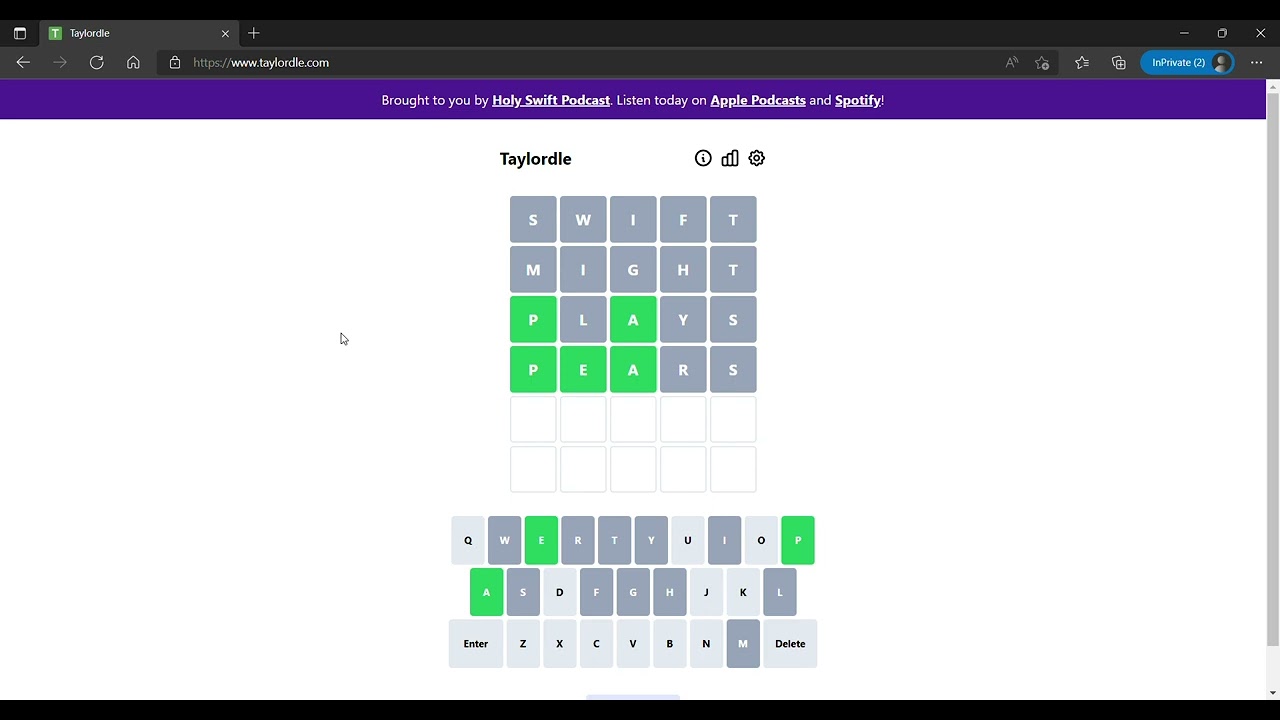Tap the O key
1280x720 pixels.
(761, 540)
